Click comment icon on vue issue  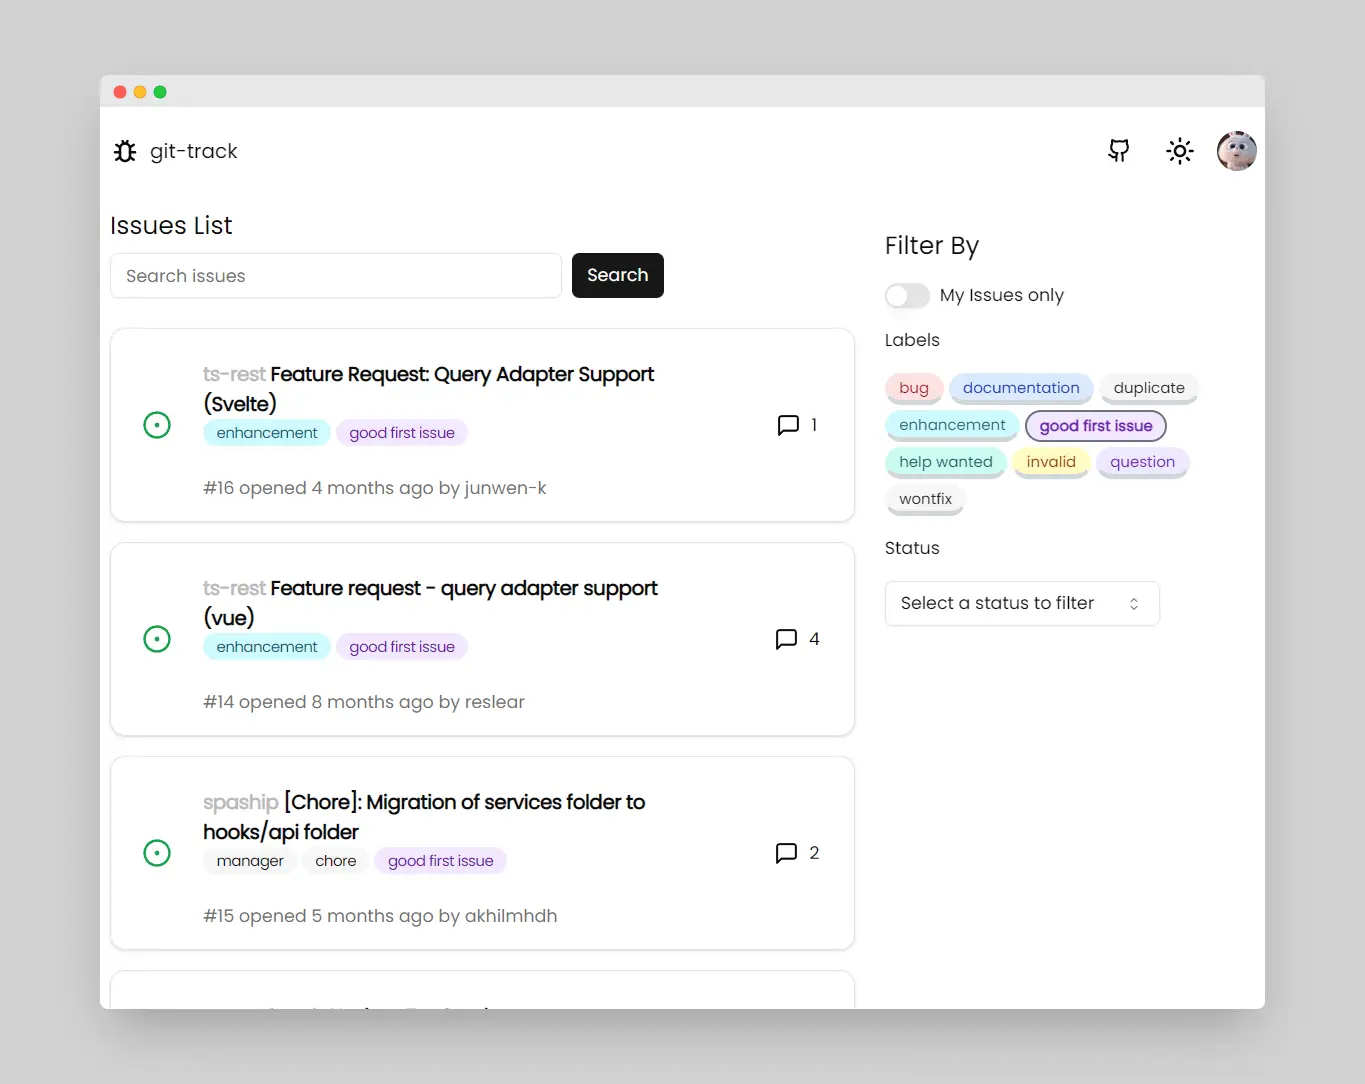pyautogui.click(x=786, y=639)
